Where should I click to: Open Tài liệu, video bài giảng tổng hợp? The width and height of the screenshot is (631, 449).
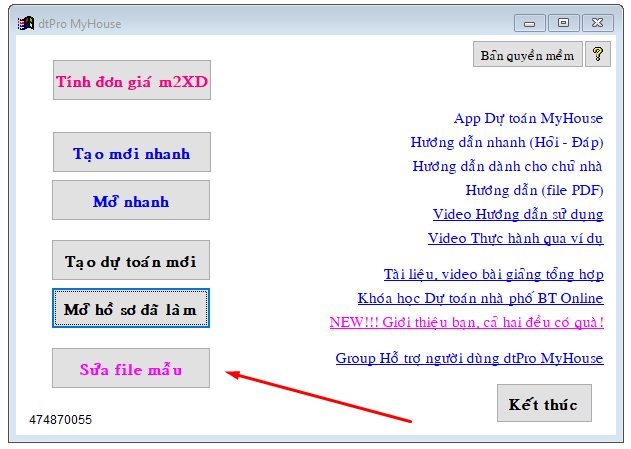pos(493,274)
